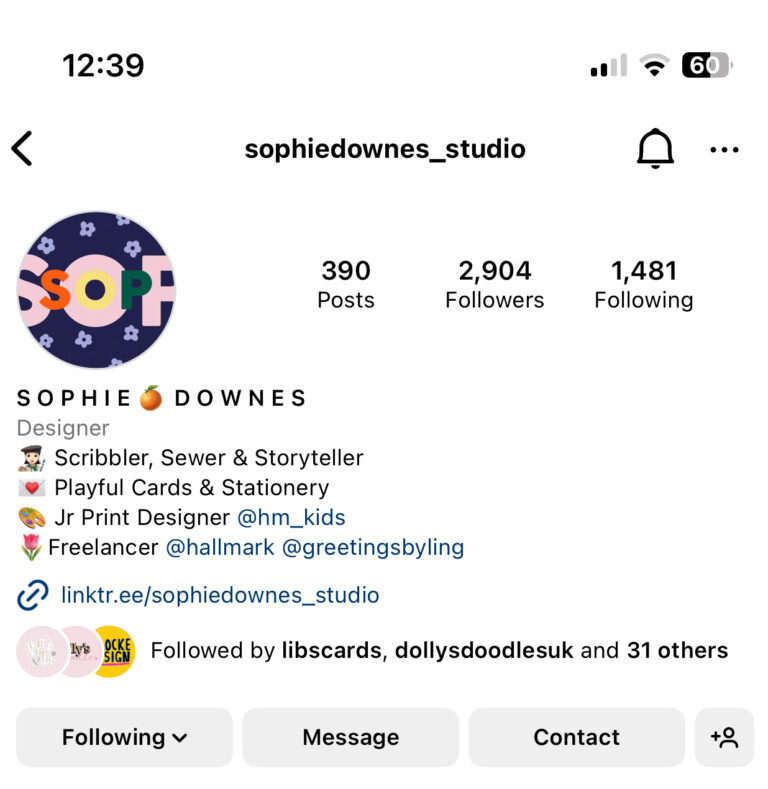Visit the @hallmark profile mention
Image resolution: width=768 pixels, height=789 pixels.
(x=220, y=547)
